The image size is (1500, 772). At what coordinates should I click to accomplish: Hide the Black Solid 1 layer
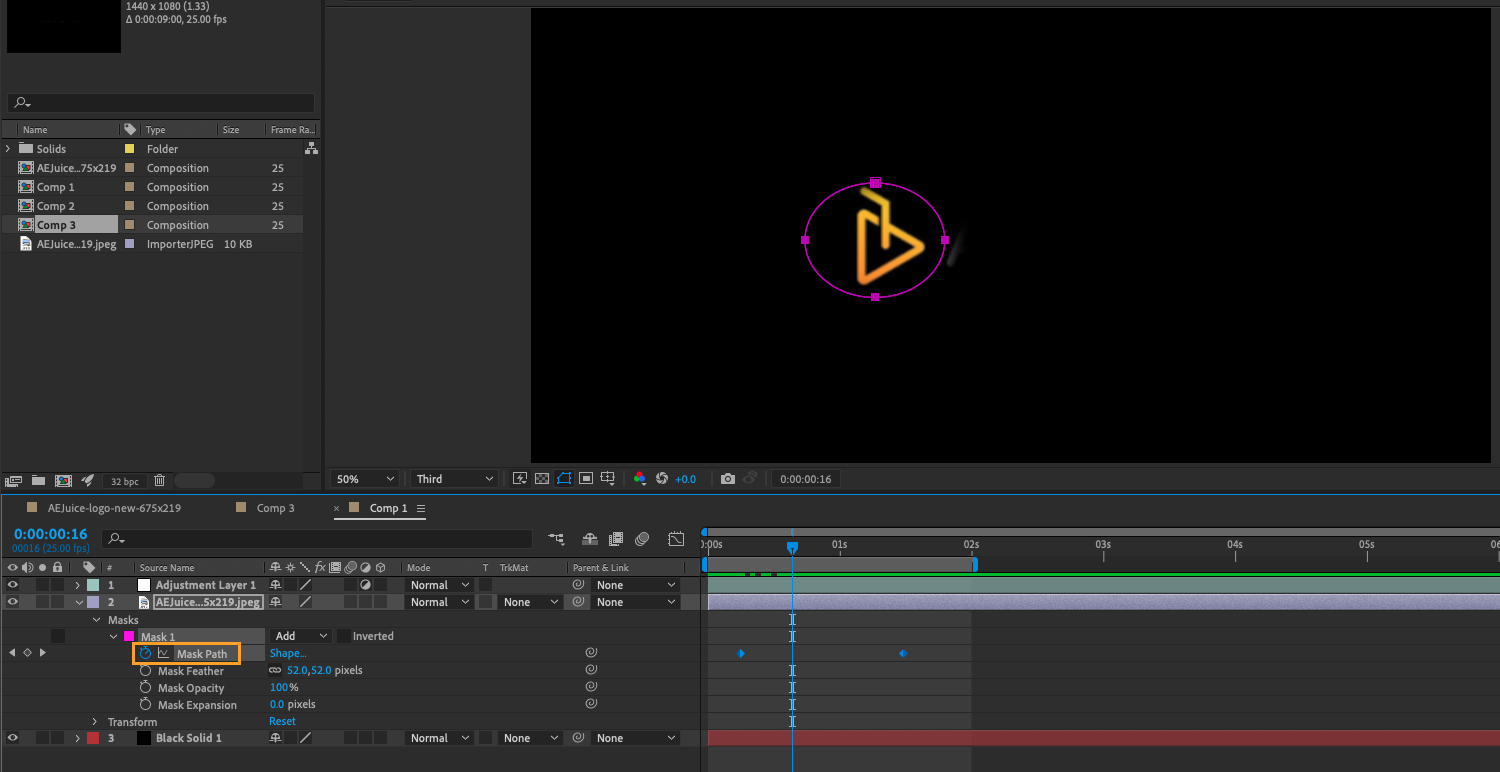pos(13,738)
